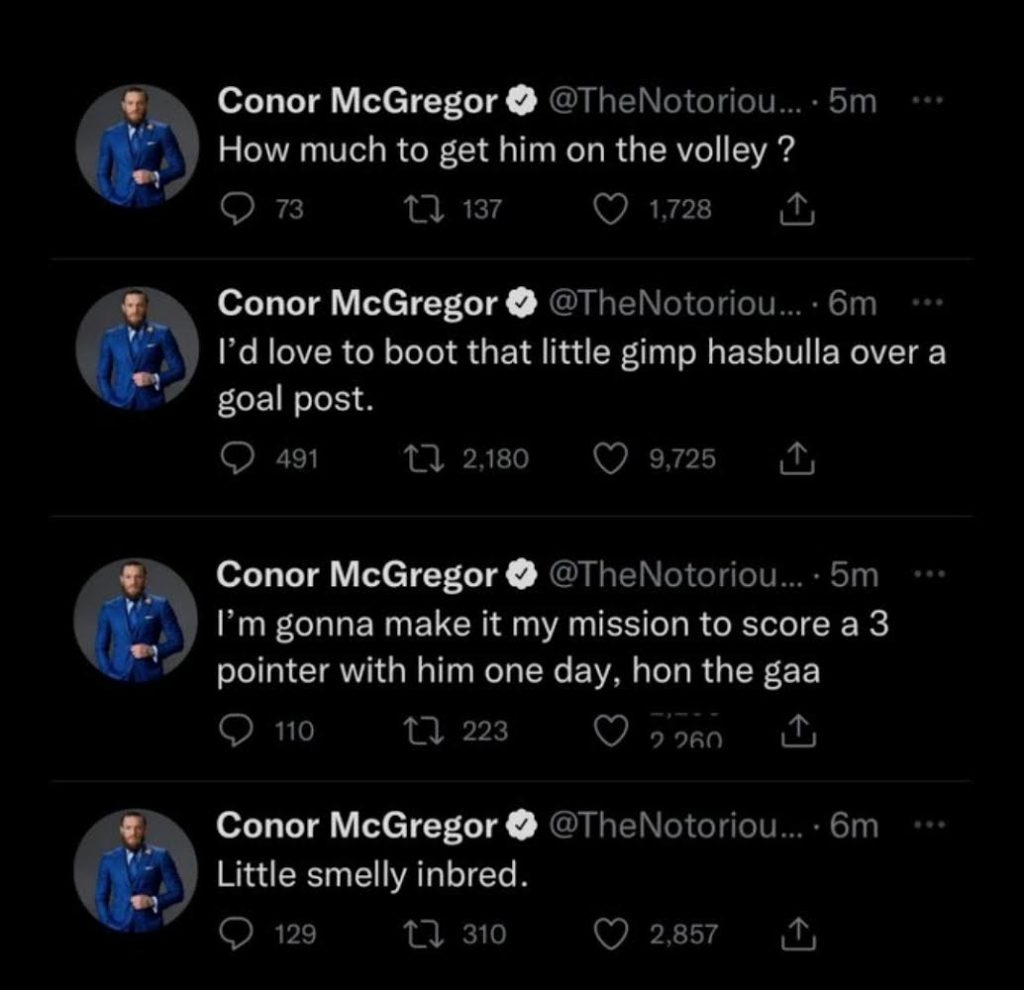
Task: Open Conor McGregor name on the last tweet
Action: coord(357,826)
